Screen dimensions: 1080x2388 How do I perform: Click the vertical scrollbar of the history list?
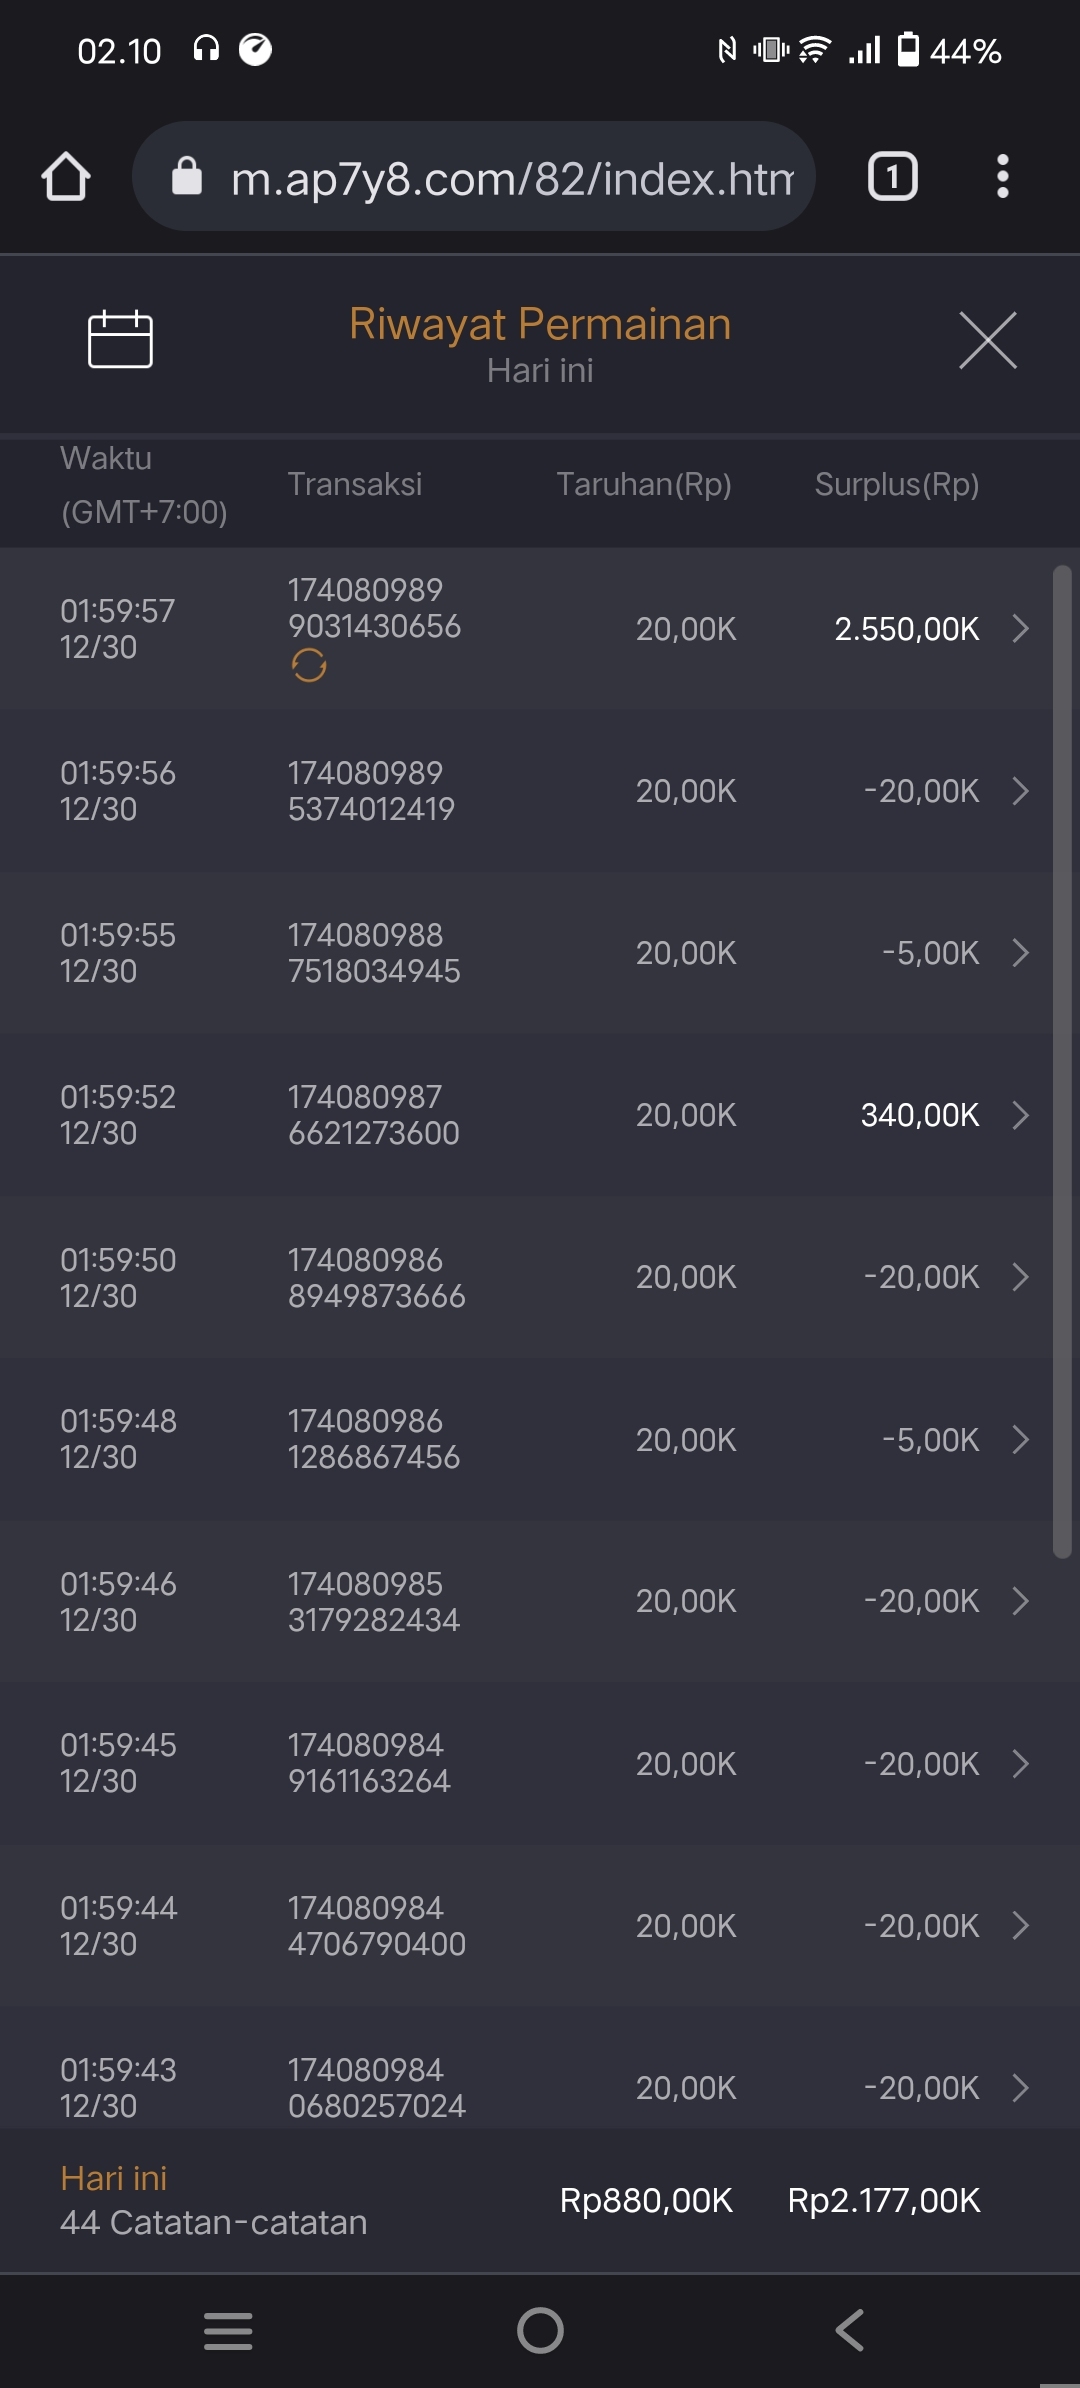[1062, 1060]
